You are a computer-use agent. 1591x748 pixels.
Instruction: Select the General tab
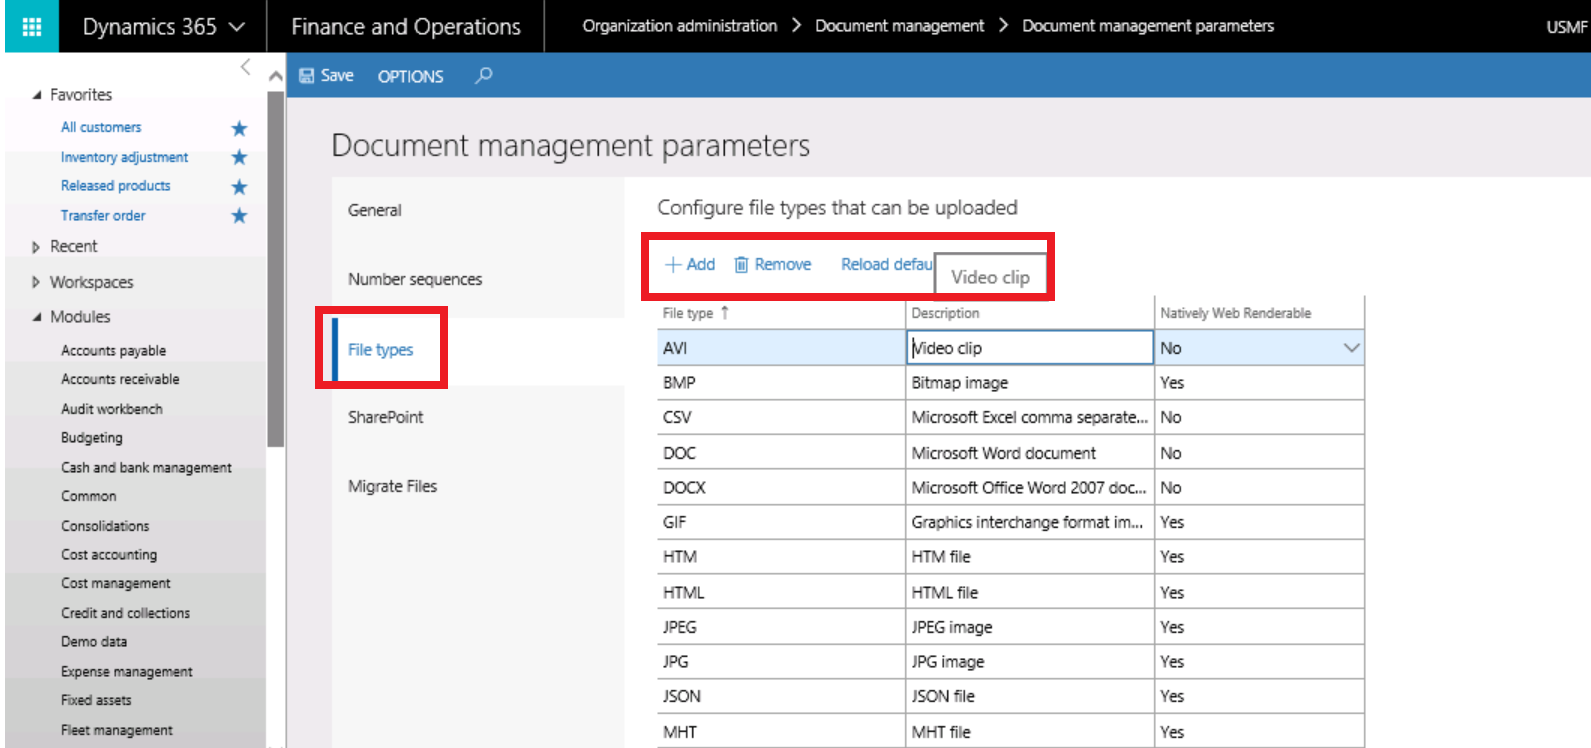(x=478, y=210)
